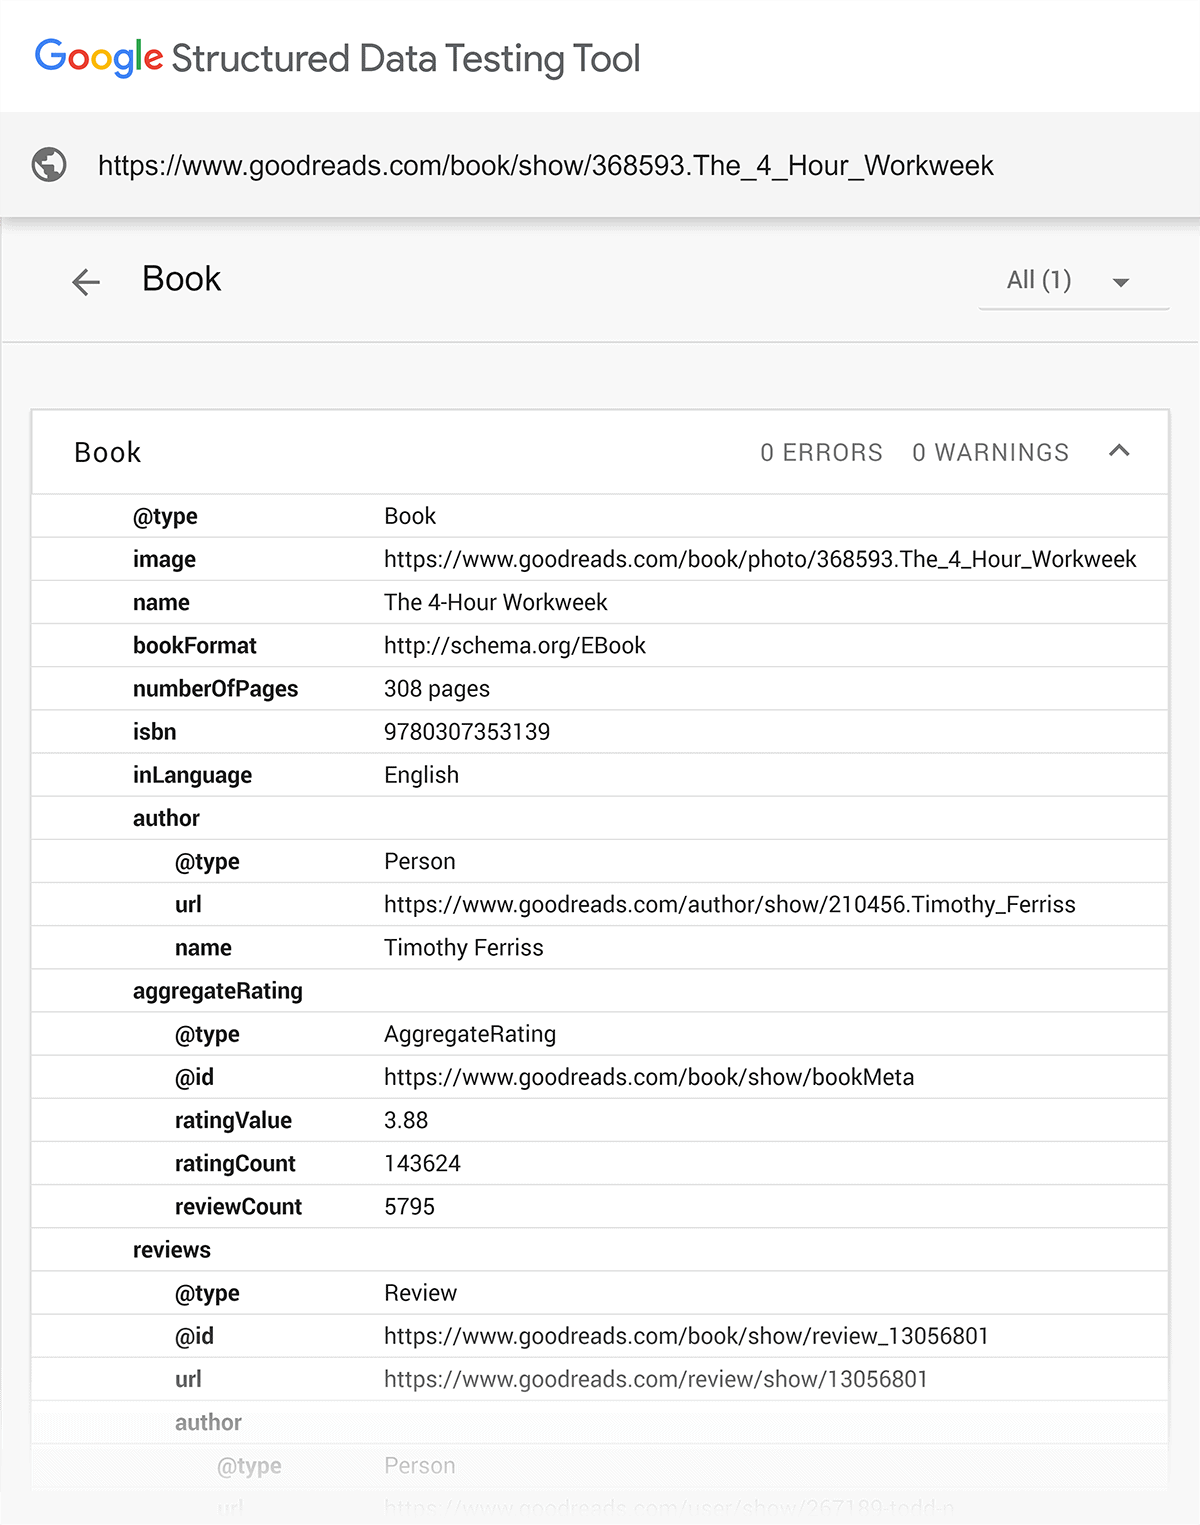Click the Book heading next to back arrow
The width and height of the screenshot is (1200, 1525).
pyautogui.click(x=181, y=279)
